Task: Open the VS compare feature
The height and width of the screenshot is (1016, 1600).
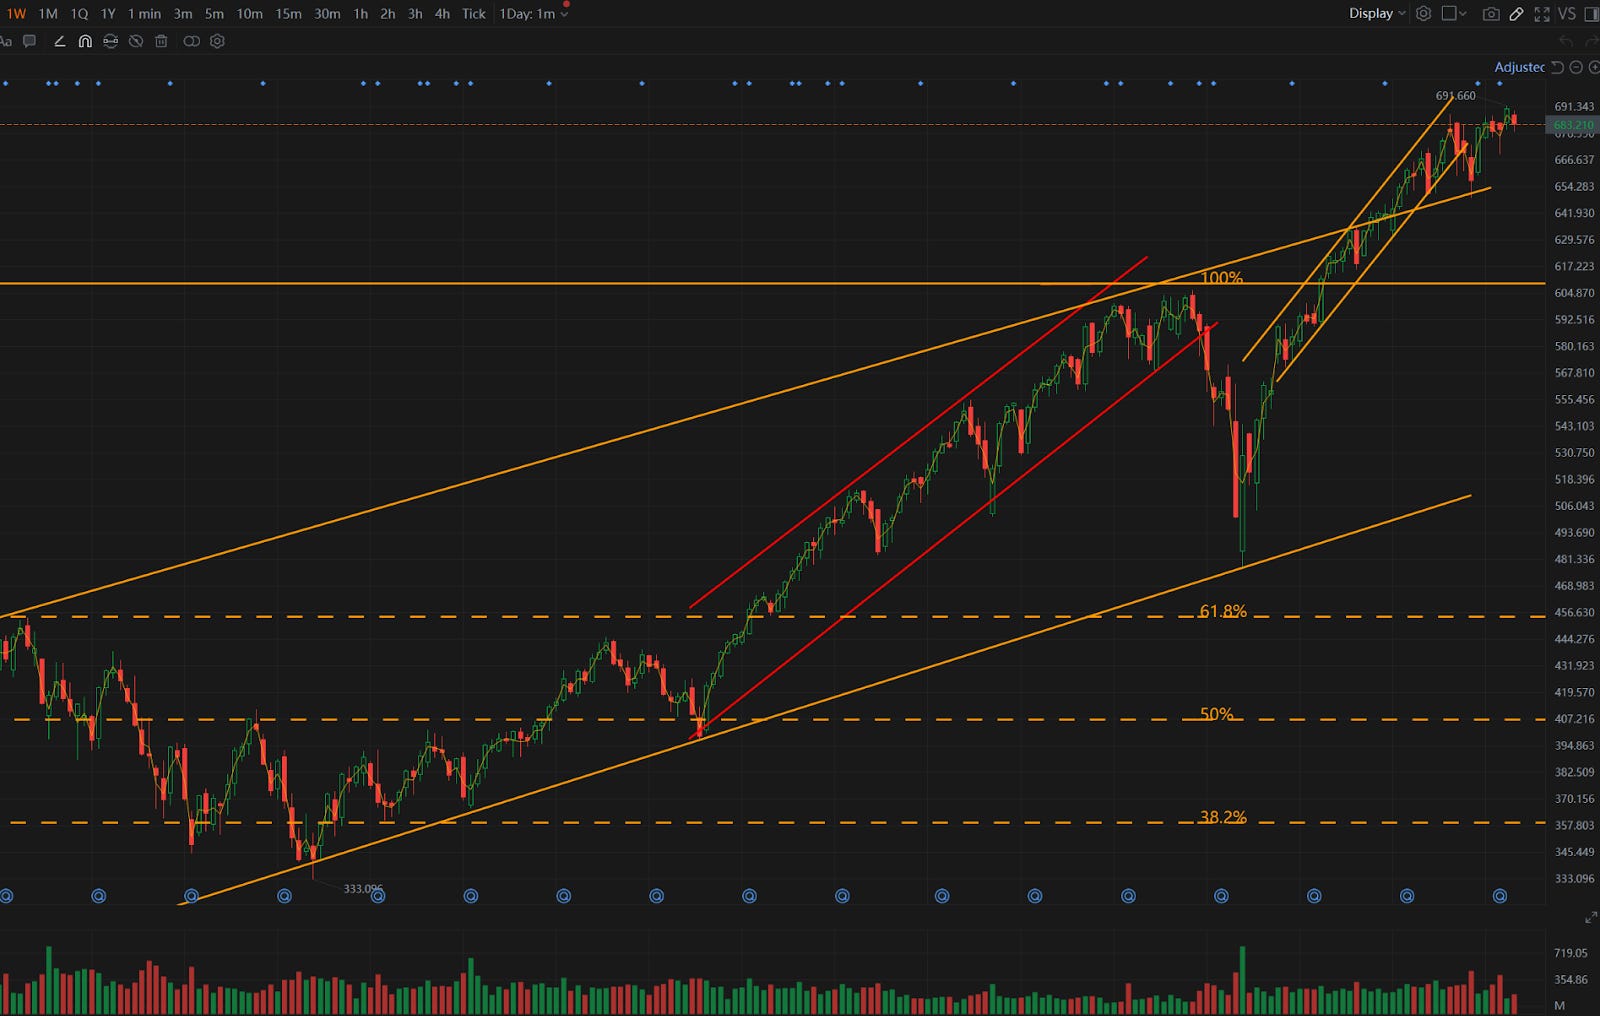Action: (1567, 14)
